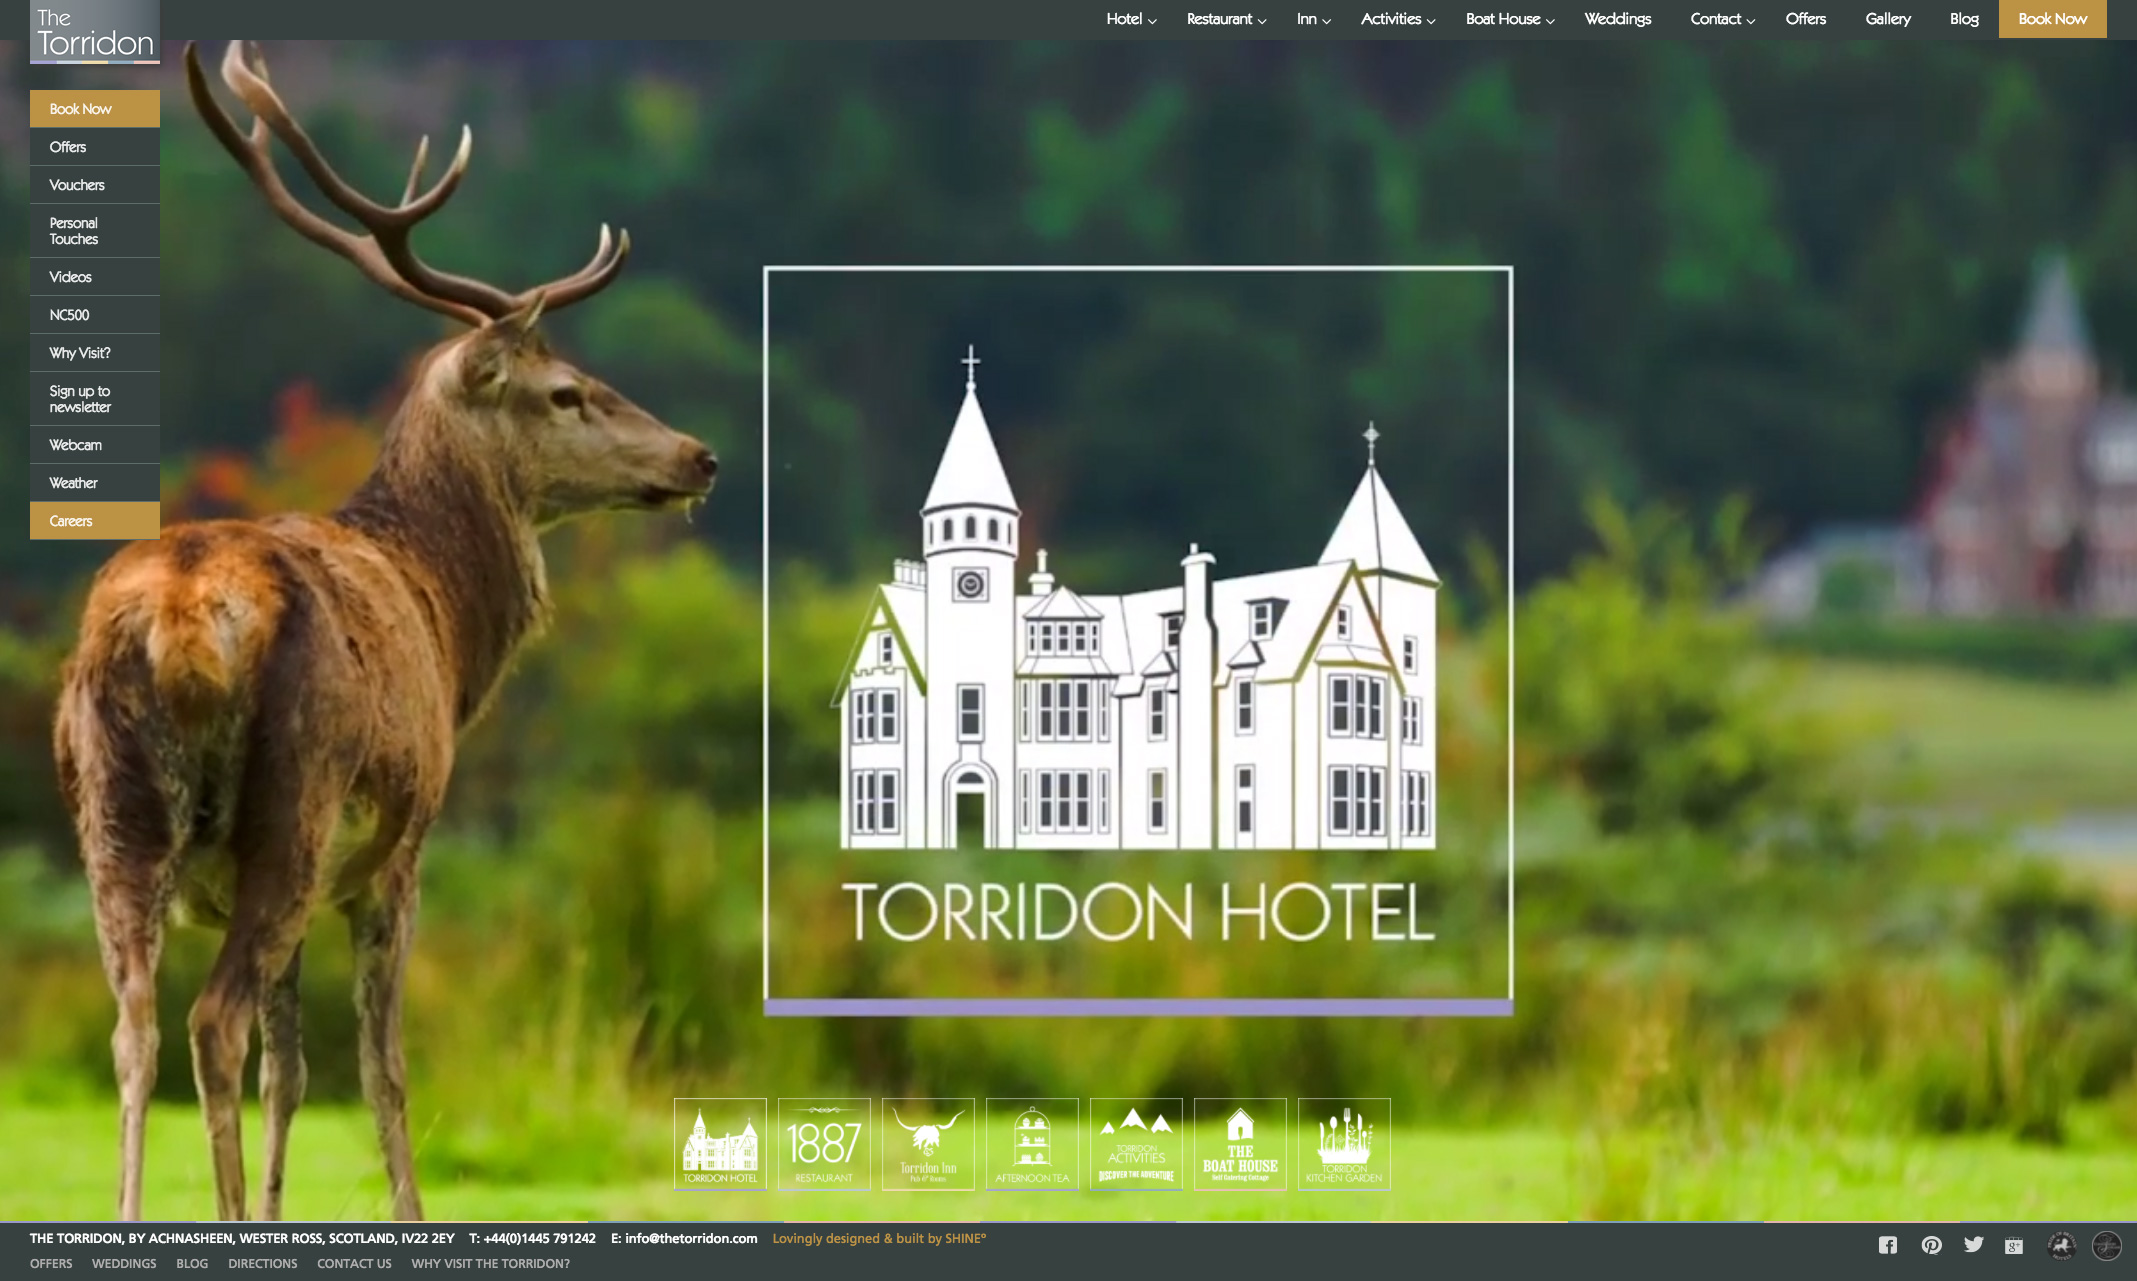The image size is (2137, 1281).
Task: Expand the Hotel dropdown menu
Action: pos(1131,19)
